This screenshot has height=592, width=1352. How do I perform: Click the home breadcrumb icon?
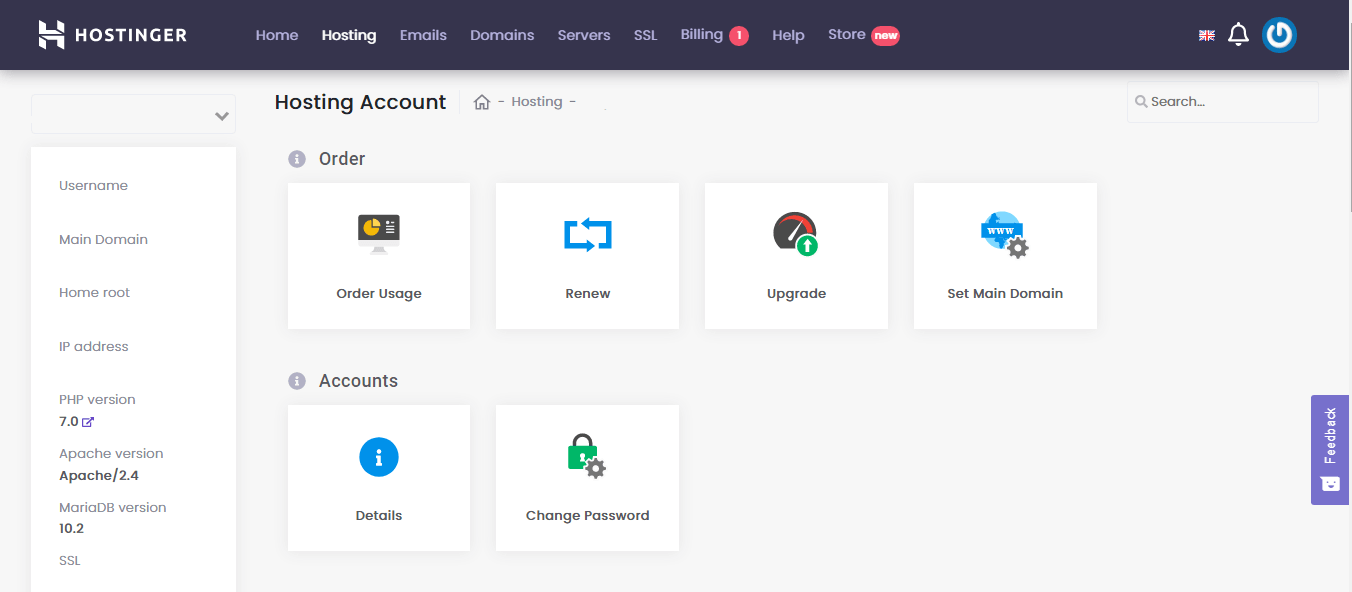[482, 102]
